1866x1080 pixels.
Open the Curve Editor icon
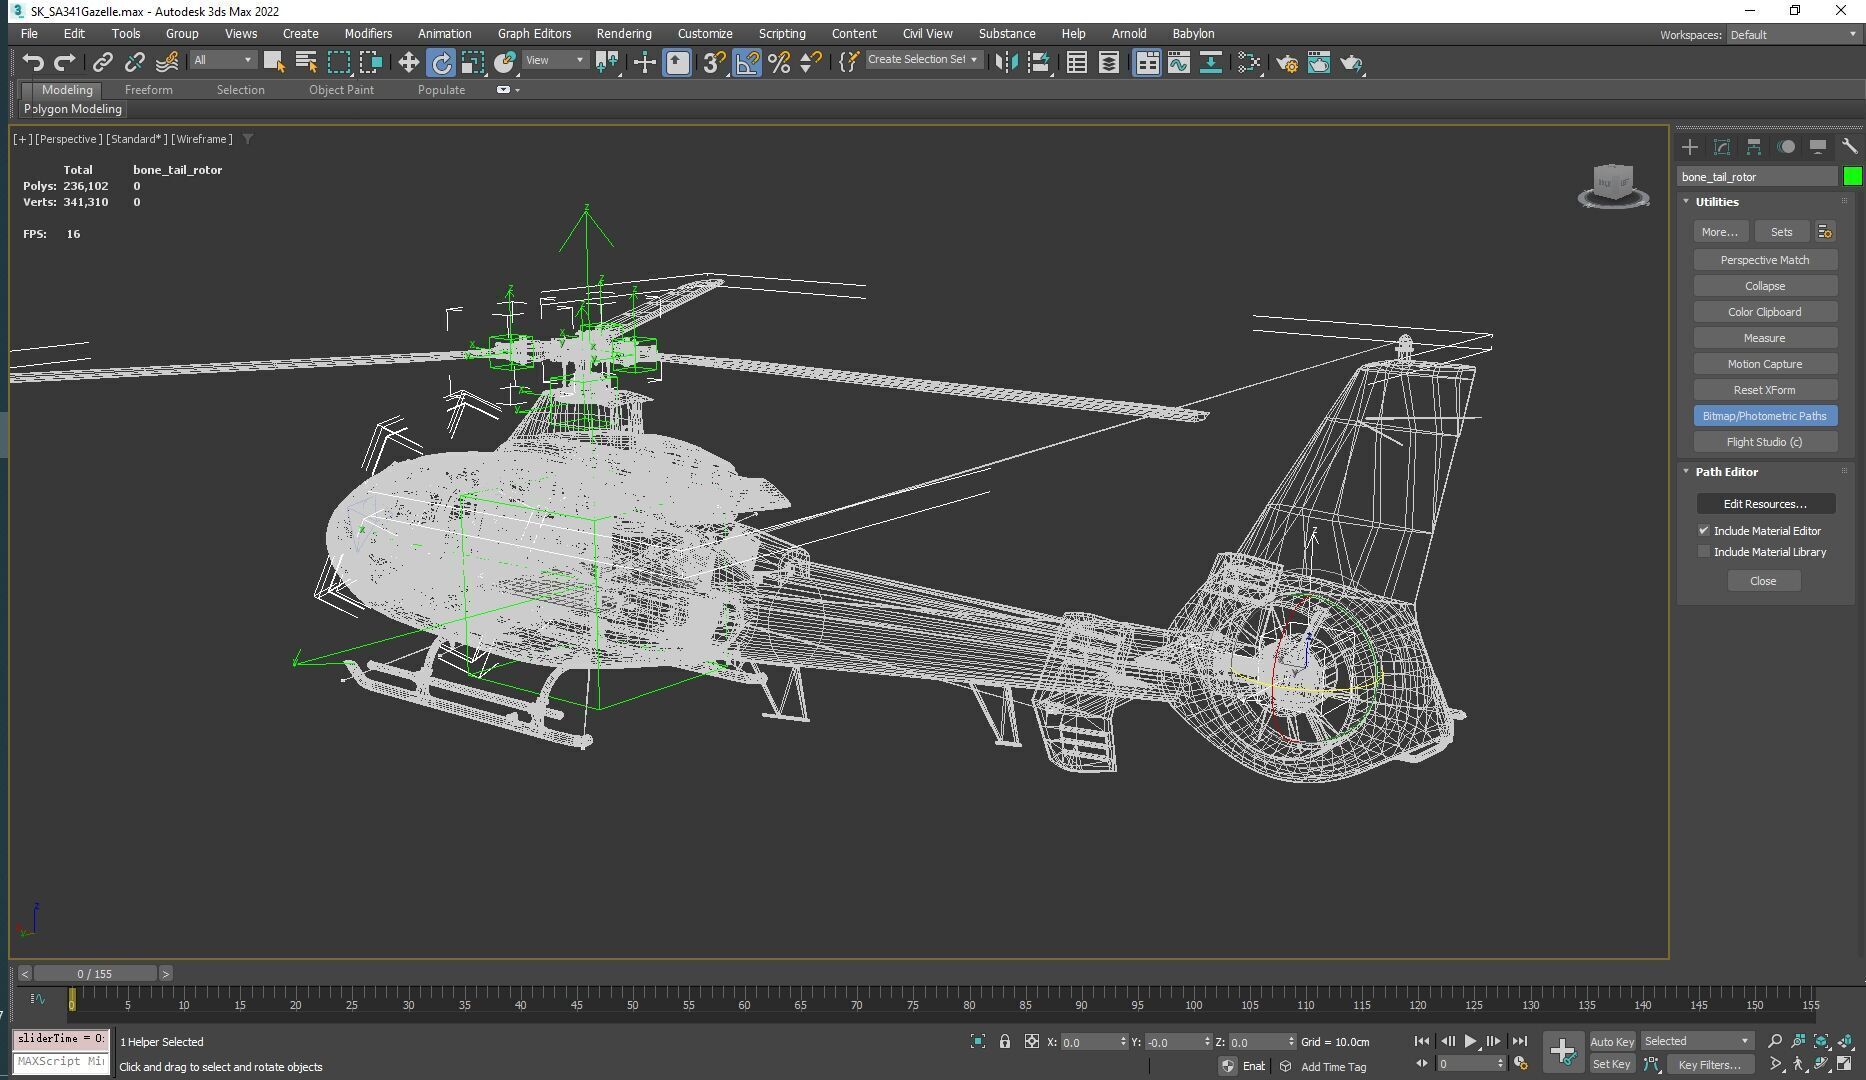(1178, 62)
